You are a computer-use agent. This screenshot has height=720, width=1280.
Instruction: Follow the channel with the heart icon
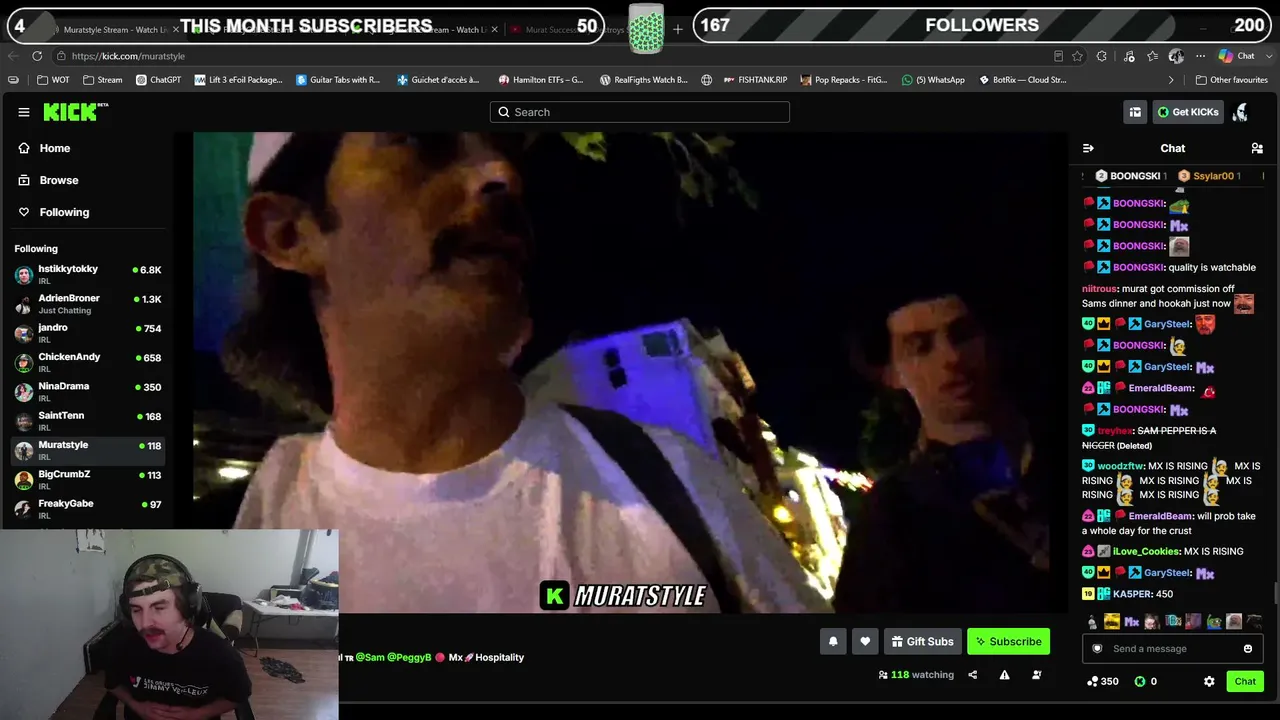[x=865, y=642]
